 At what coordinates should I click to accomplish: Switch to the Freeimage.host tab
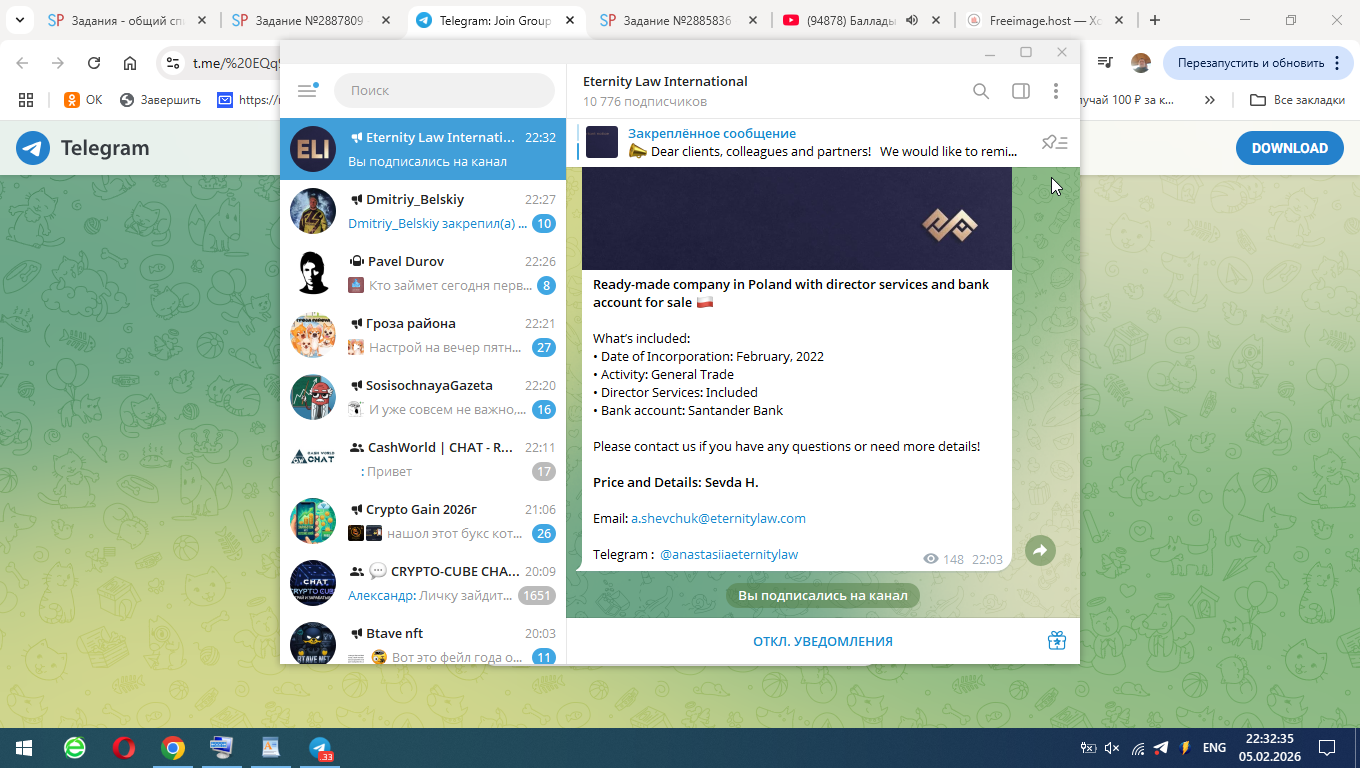[1043, 20]
